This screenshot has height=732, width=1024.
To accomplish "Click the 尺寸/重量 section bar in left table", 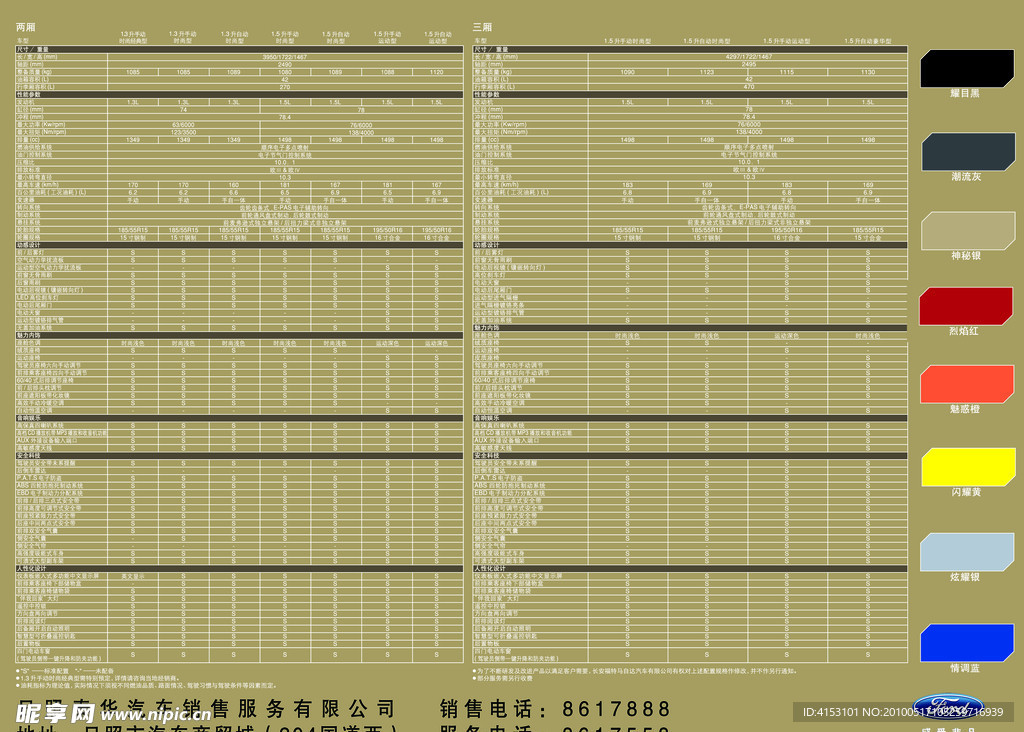I will point(239,50).
